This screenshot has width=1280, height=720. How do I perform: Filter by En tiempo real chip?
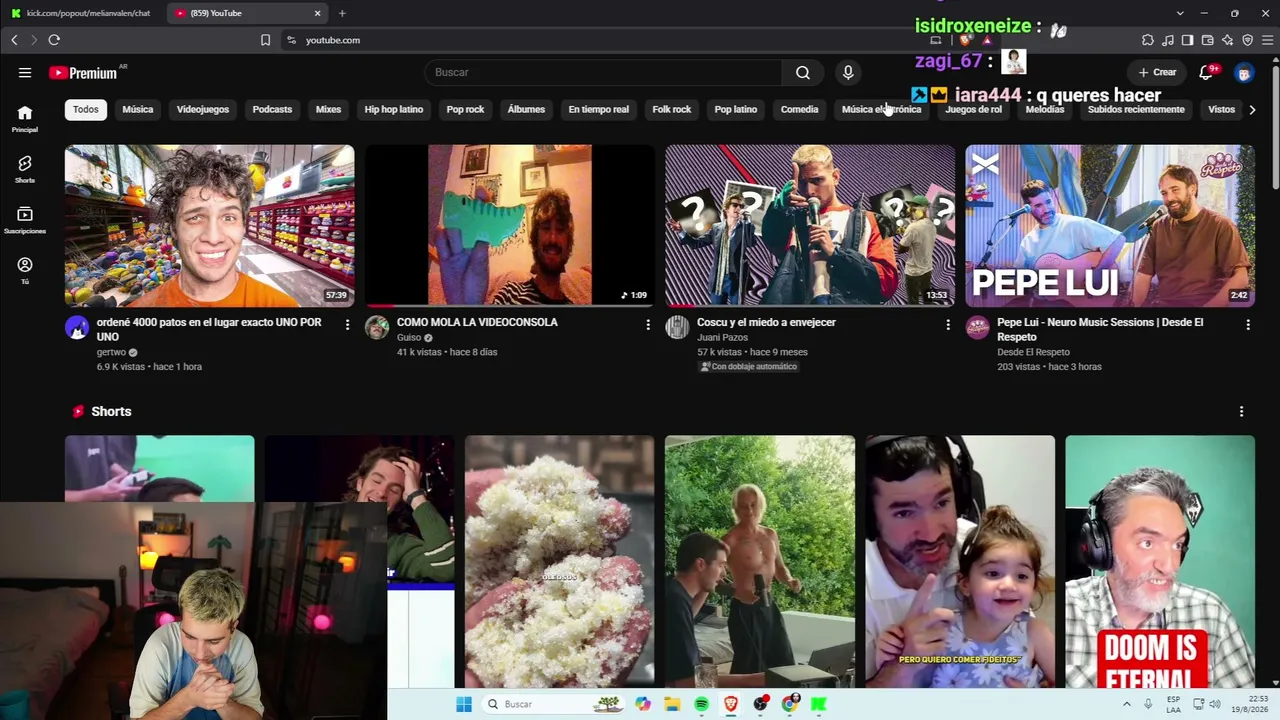(x=599, y=110)
